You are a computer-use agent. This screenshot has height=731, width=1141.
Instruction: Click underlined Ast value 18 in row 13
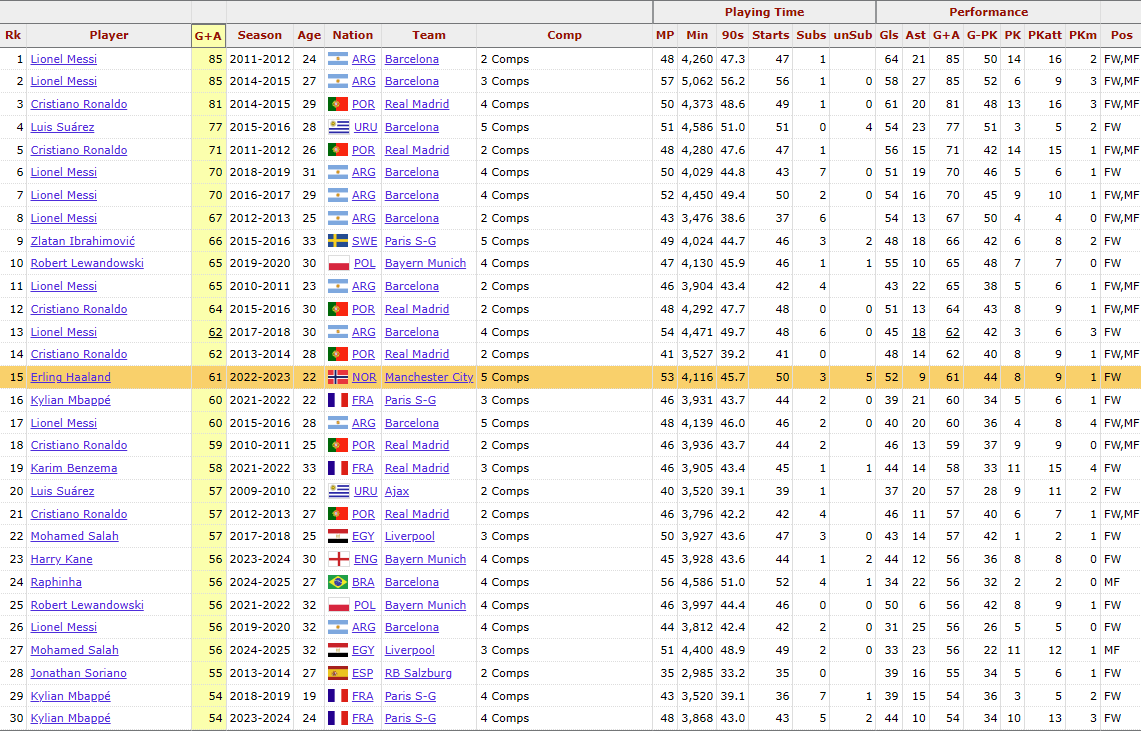point(919,332)
